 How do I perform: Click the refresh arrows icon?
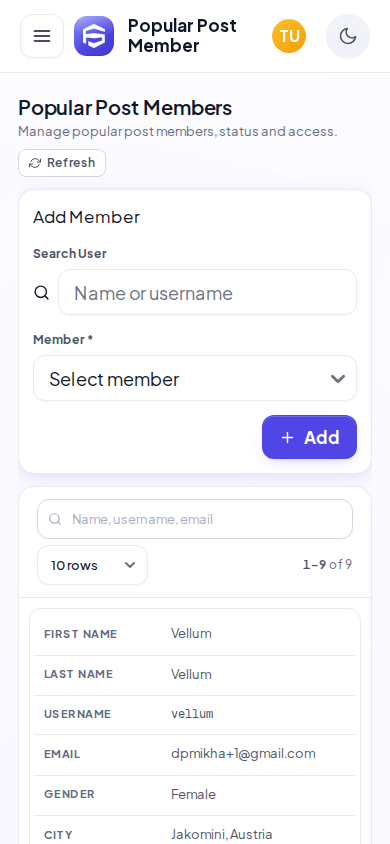tap(35, 163)
